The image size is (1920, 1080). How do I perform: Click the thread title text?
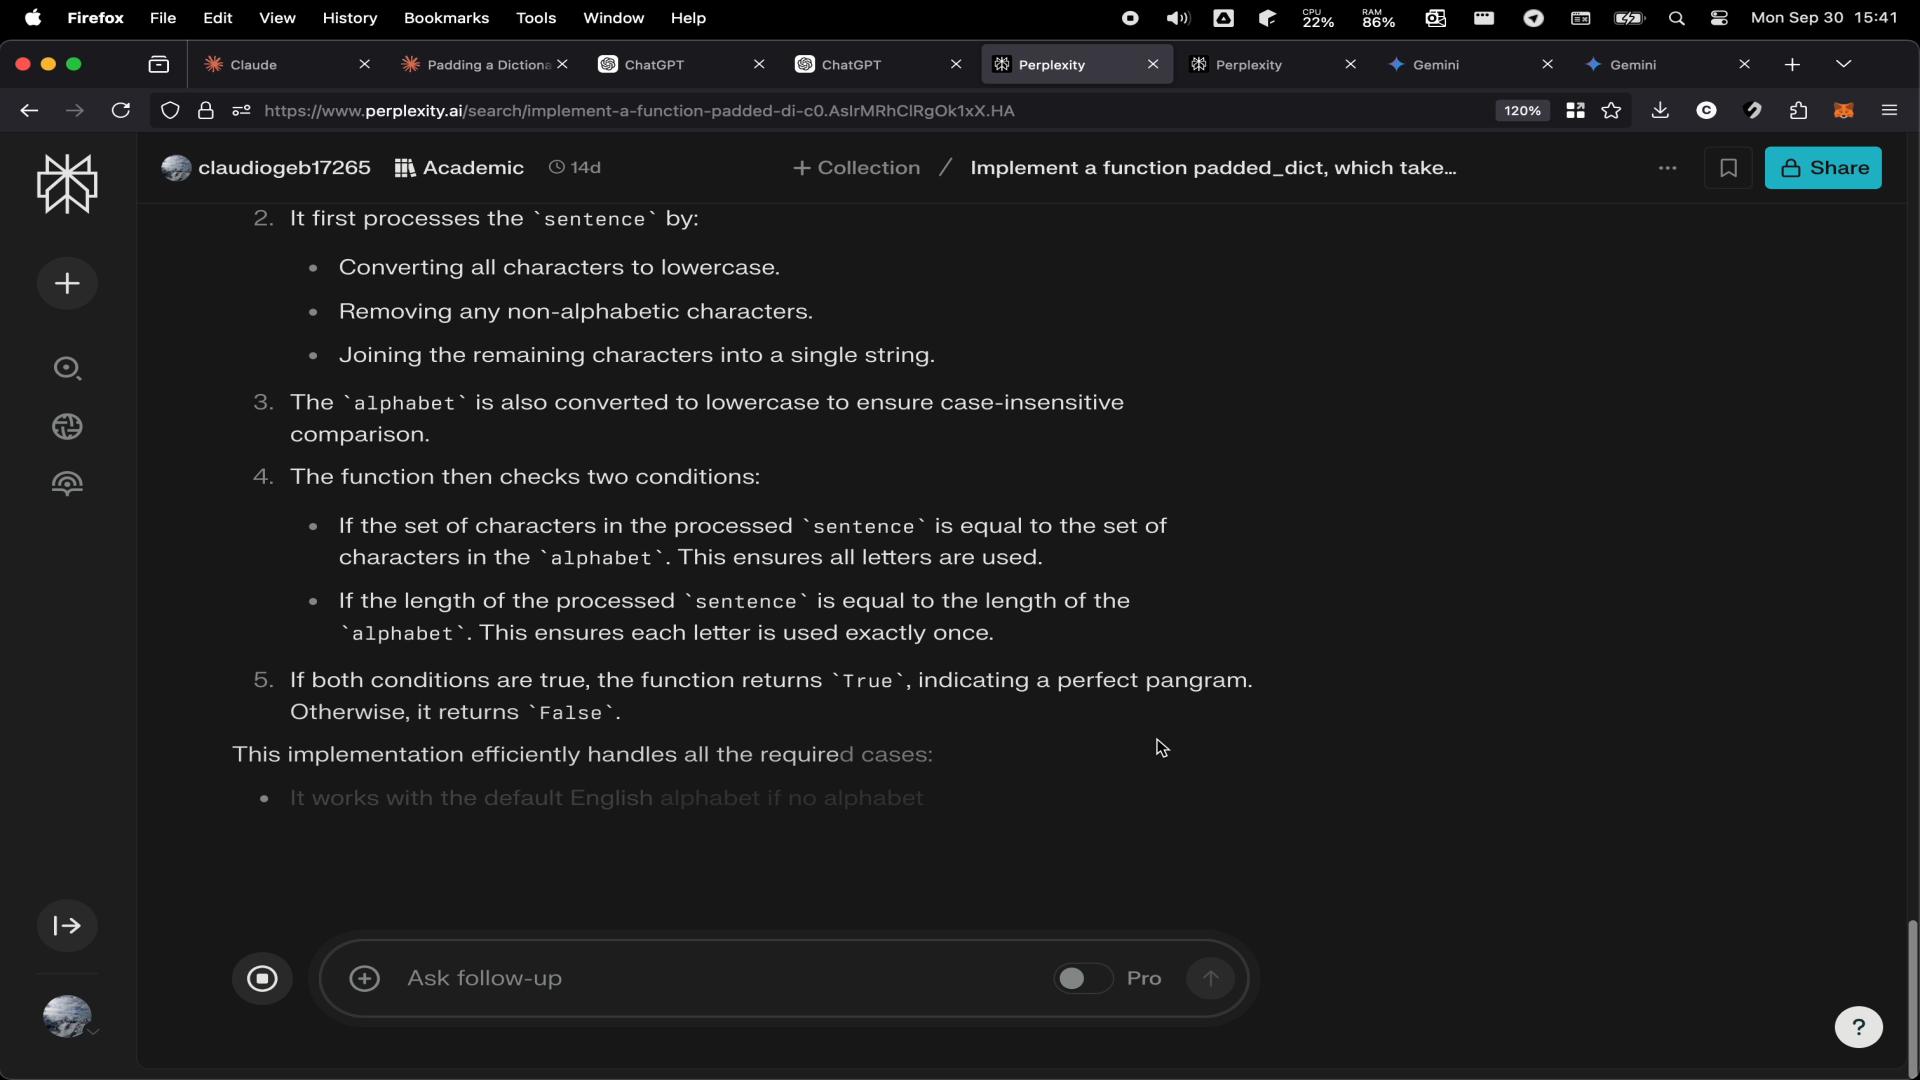pyautogui.click(x=1213, y=168)
